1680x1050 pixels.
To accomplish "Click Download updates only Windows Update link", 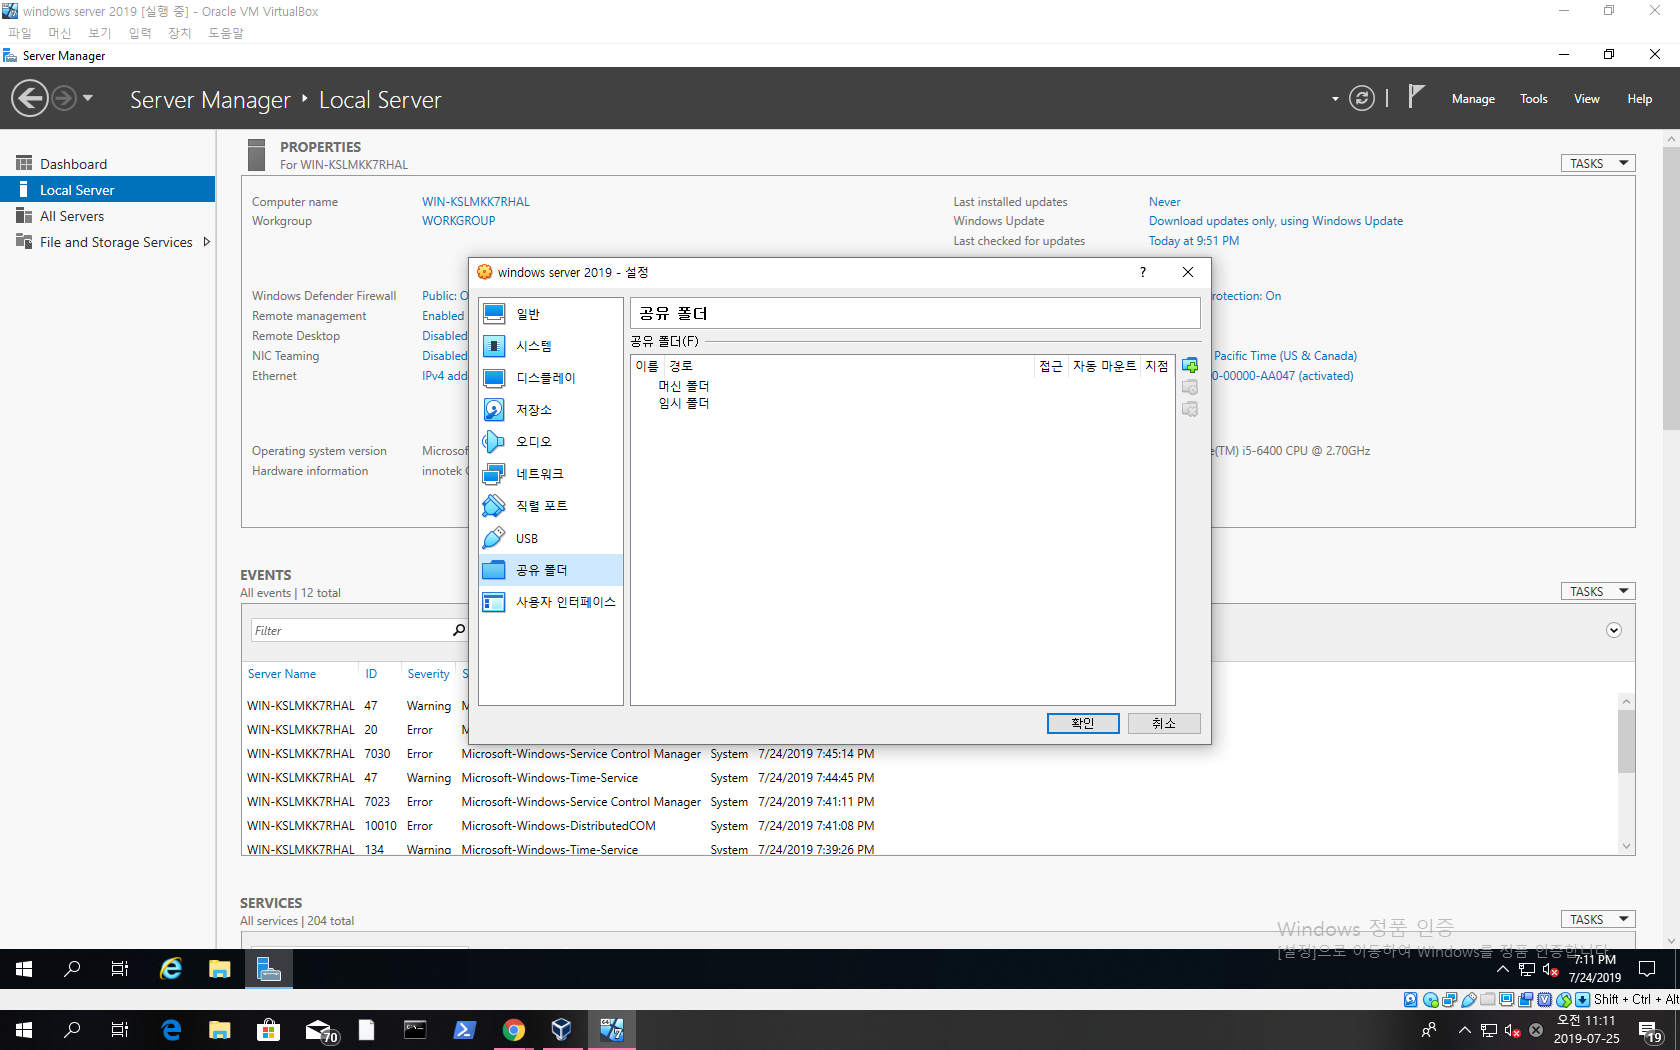I will click(x=1276, y=221).
